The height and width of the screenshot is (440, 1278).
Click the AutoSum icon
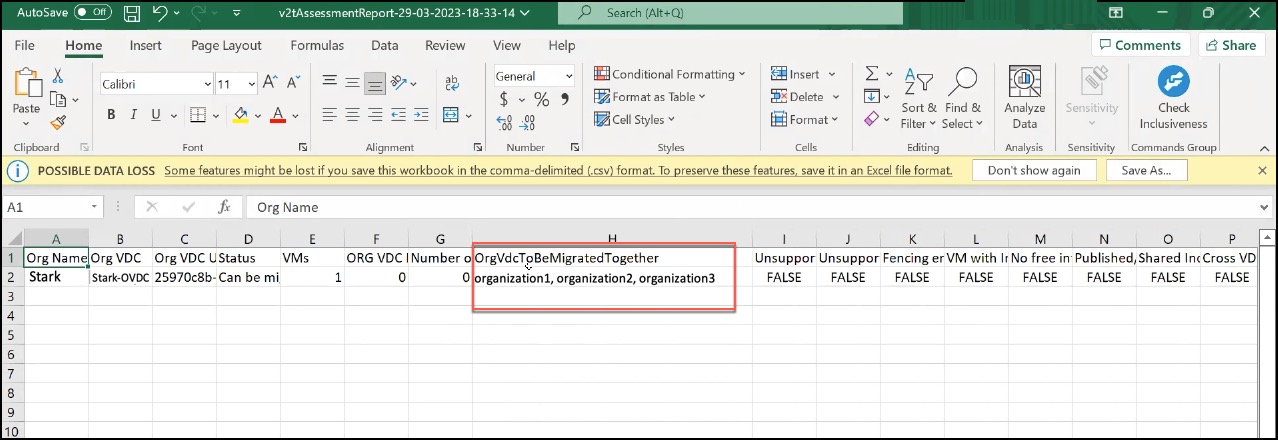click(872, 74)
